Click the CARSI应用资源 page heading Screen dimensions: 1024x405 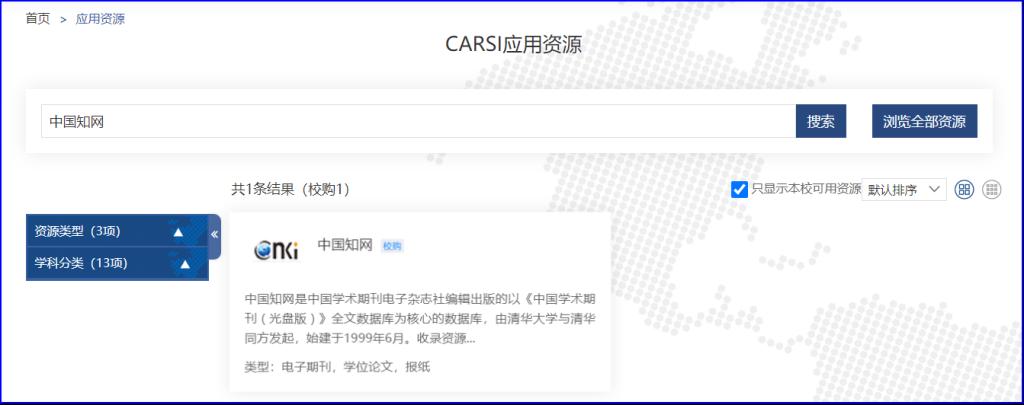(512, 44)
